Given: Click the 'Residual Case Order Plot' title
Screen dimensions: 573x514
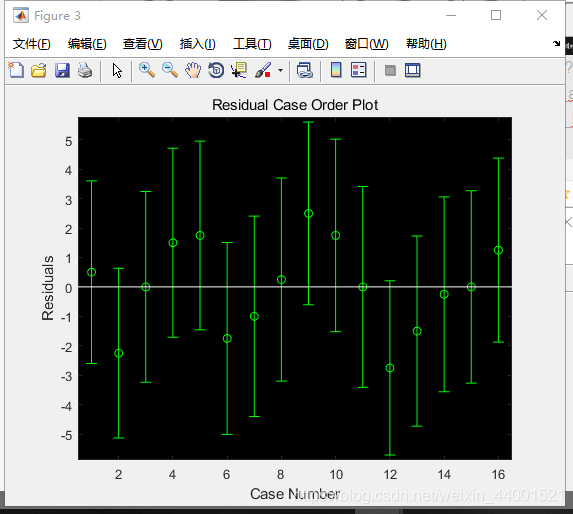Looking at the screenshot, I should (x=295, y=105).
